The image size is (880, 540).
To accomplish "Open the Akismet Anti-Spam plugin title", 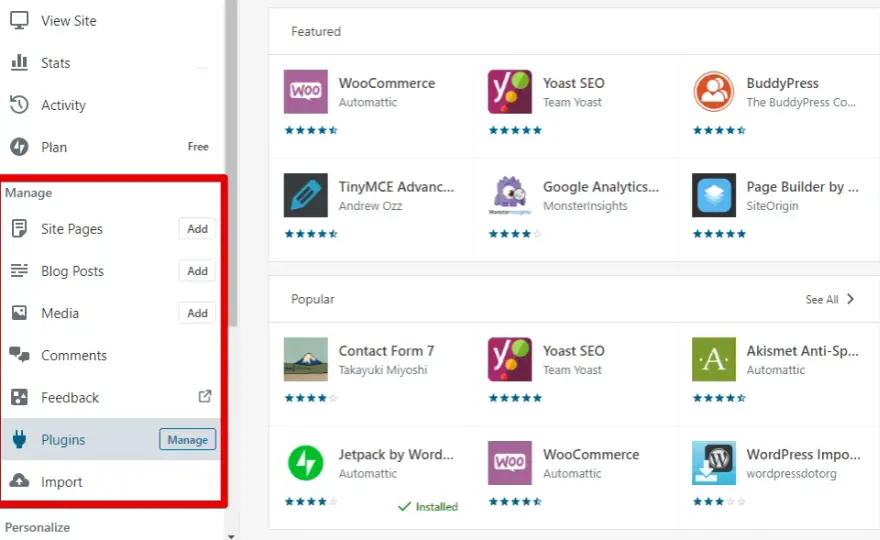I will tap(803, 351).
